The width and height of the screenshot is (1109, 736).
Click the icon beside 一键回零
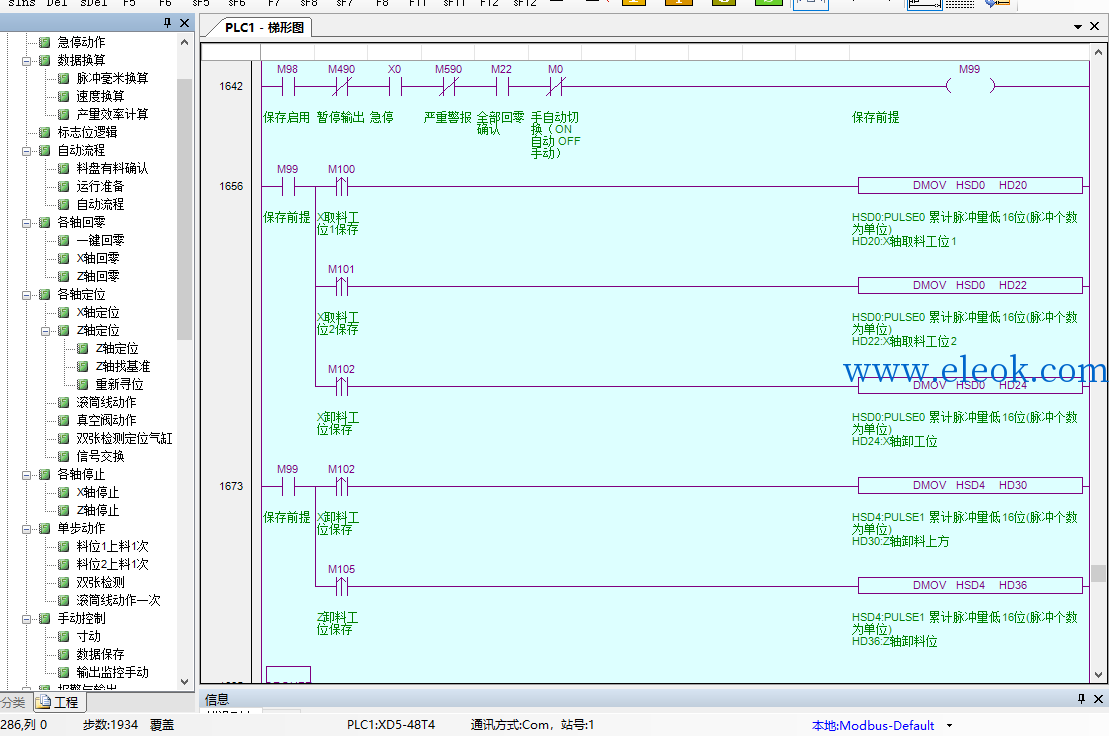[x=64, y=240]
